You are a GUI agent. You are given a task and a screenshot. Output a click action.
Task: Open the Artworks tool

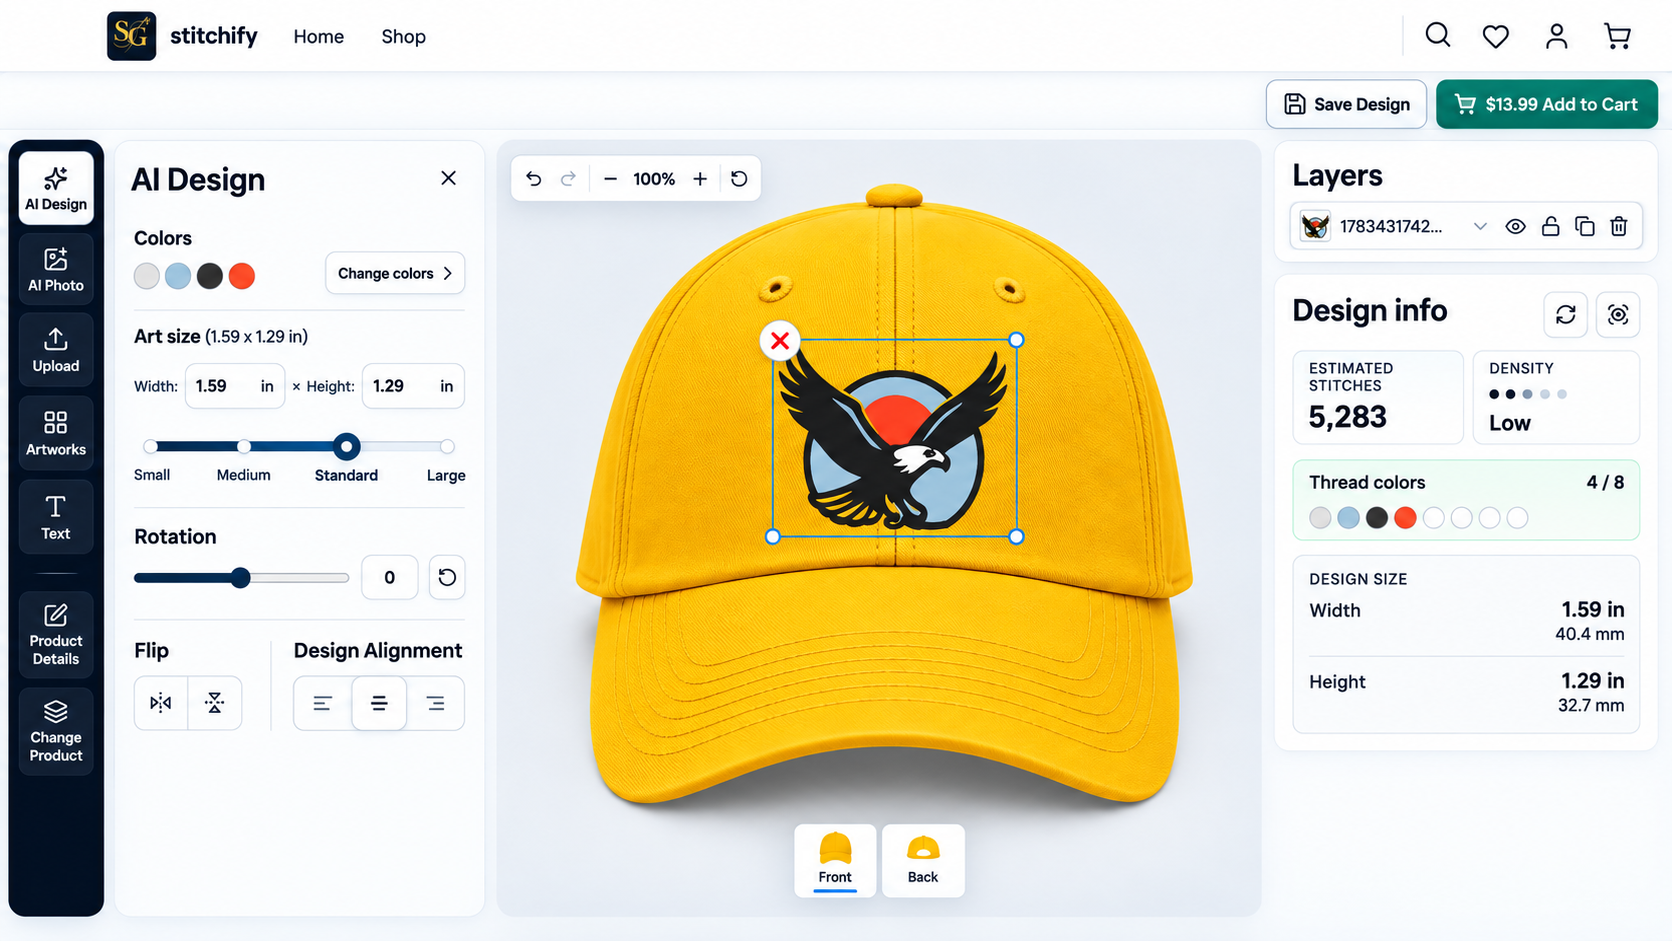pos(56,433)
